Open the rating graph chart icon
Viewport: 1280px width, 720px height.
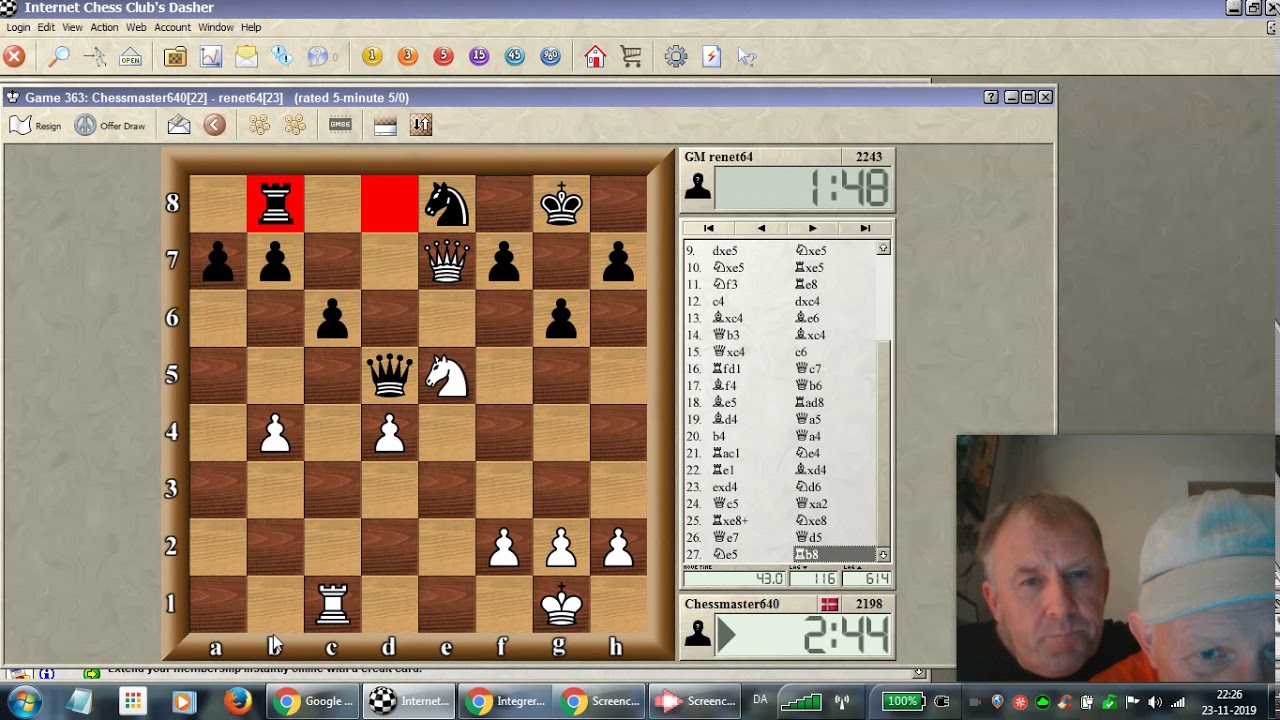pos(211,57)
